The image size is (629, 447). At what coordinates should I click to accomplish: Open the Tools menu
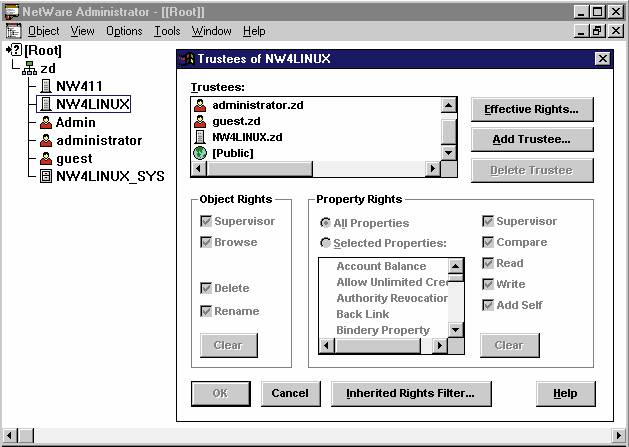[x=167, y=31]
